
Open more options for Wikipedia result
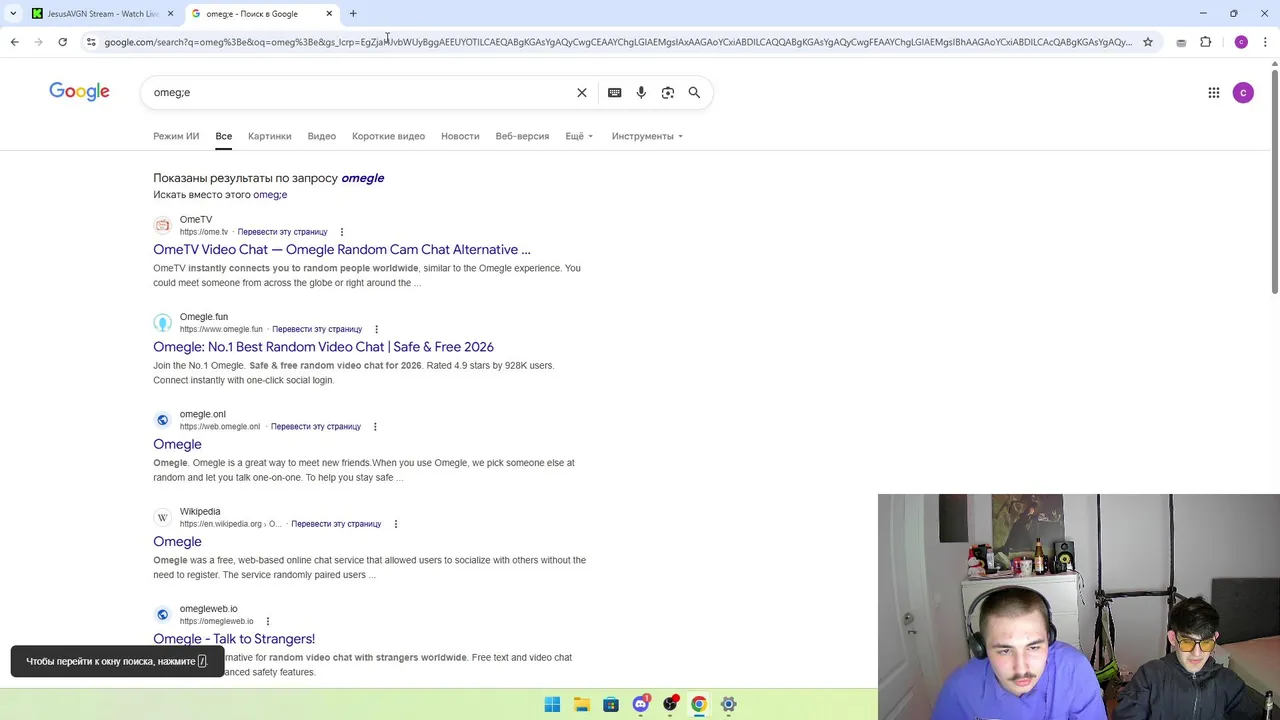point(395,524)
